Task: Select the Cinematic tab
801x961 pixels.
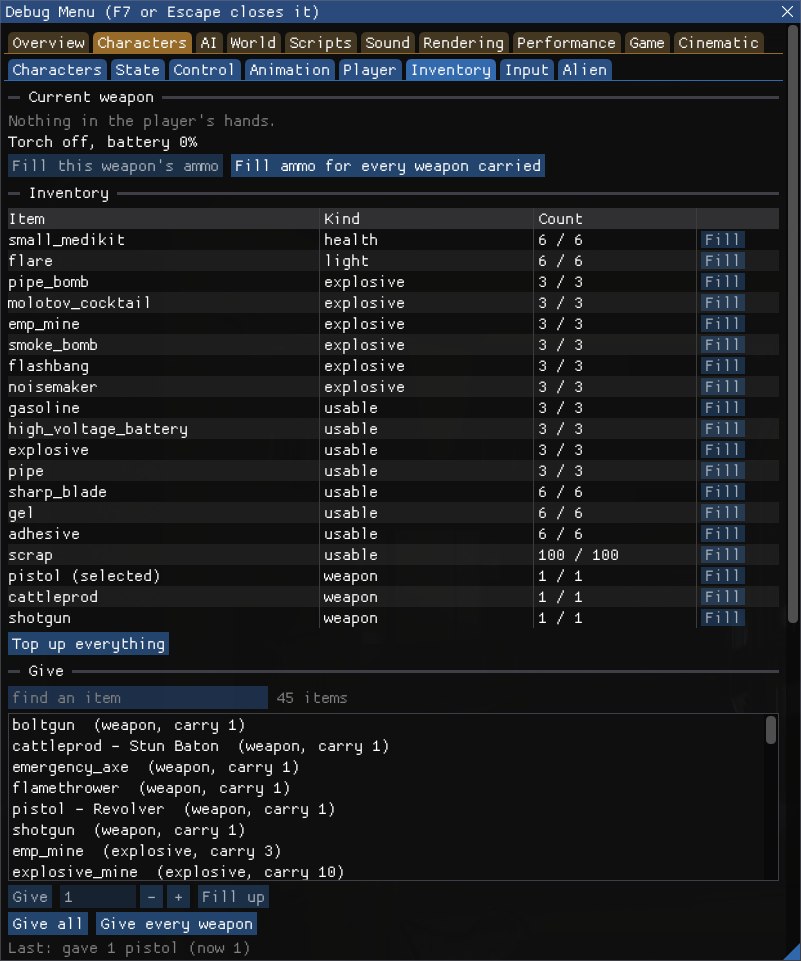Action: coord(718,43)
